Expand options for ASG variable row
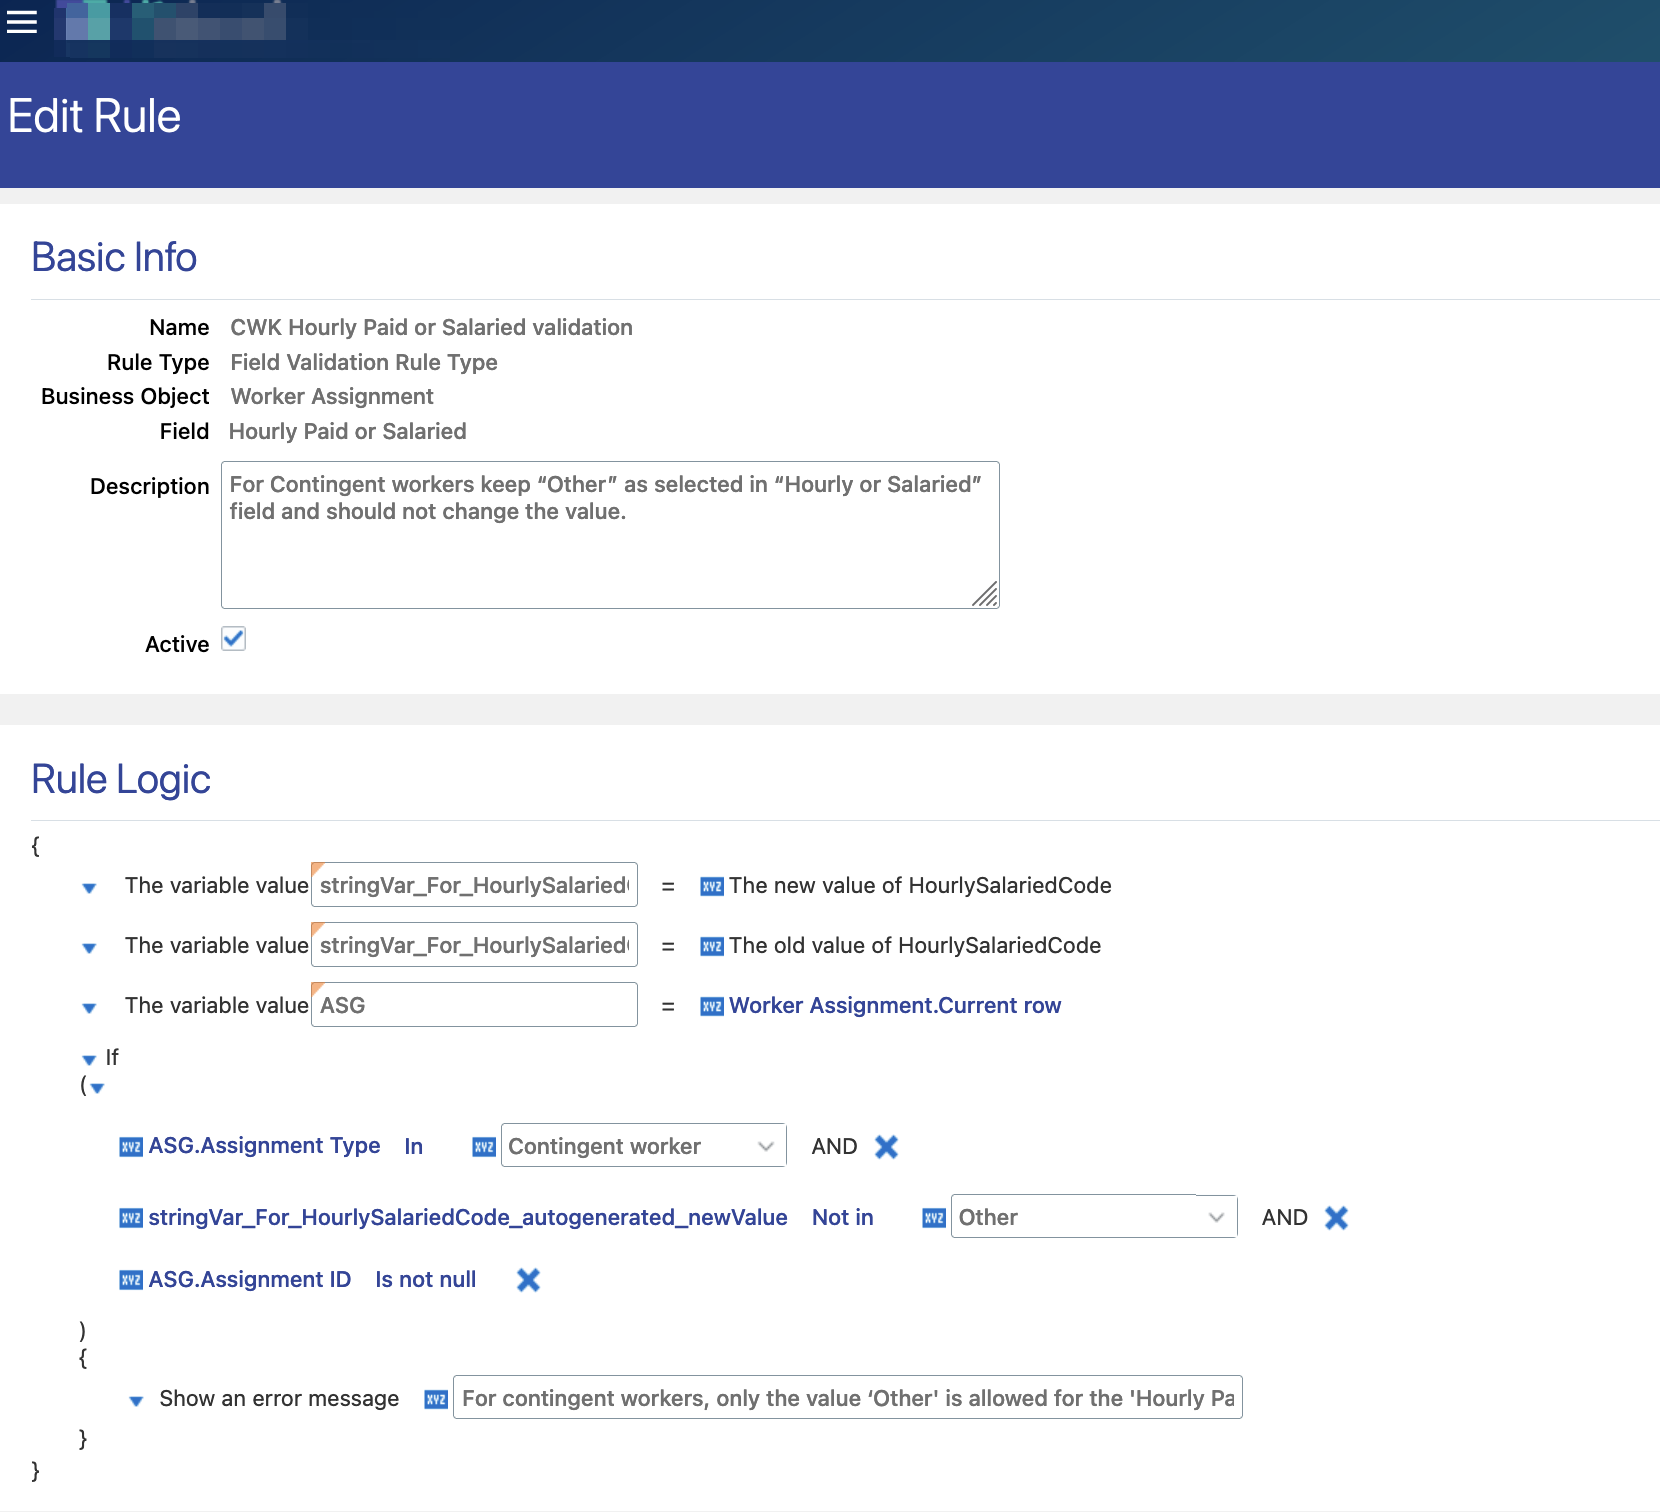This screenshot has width=1660, height=1512. tap(89, 1008)
